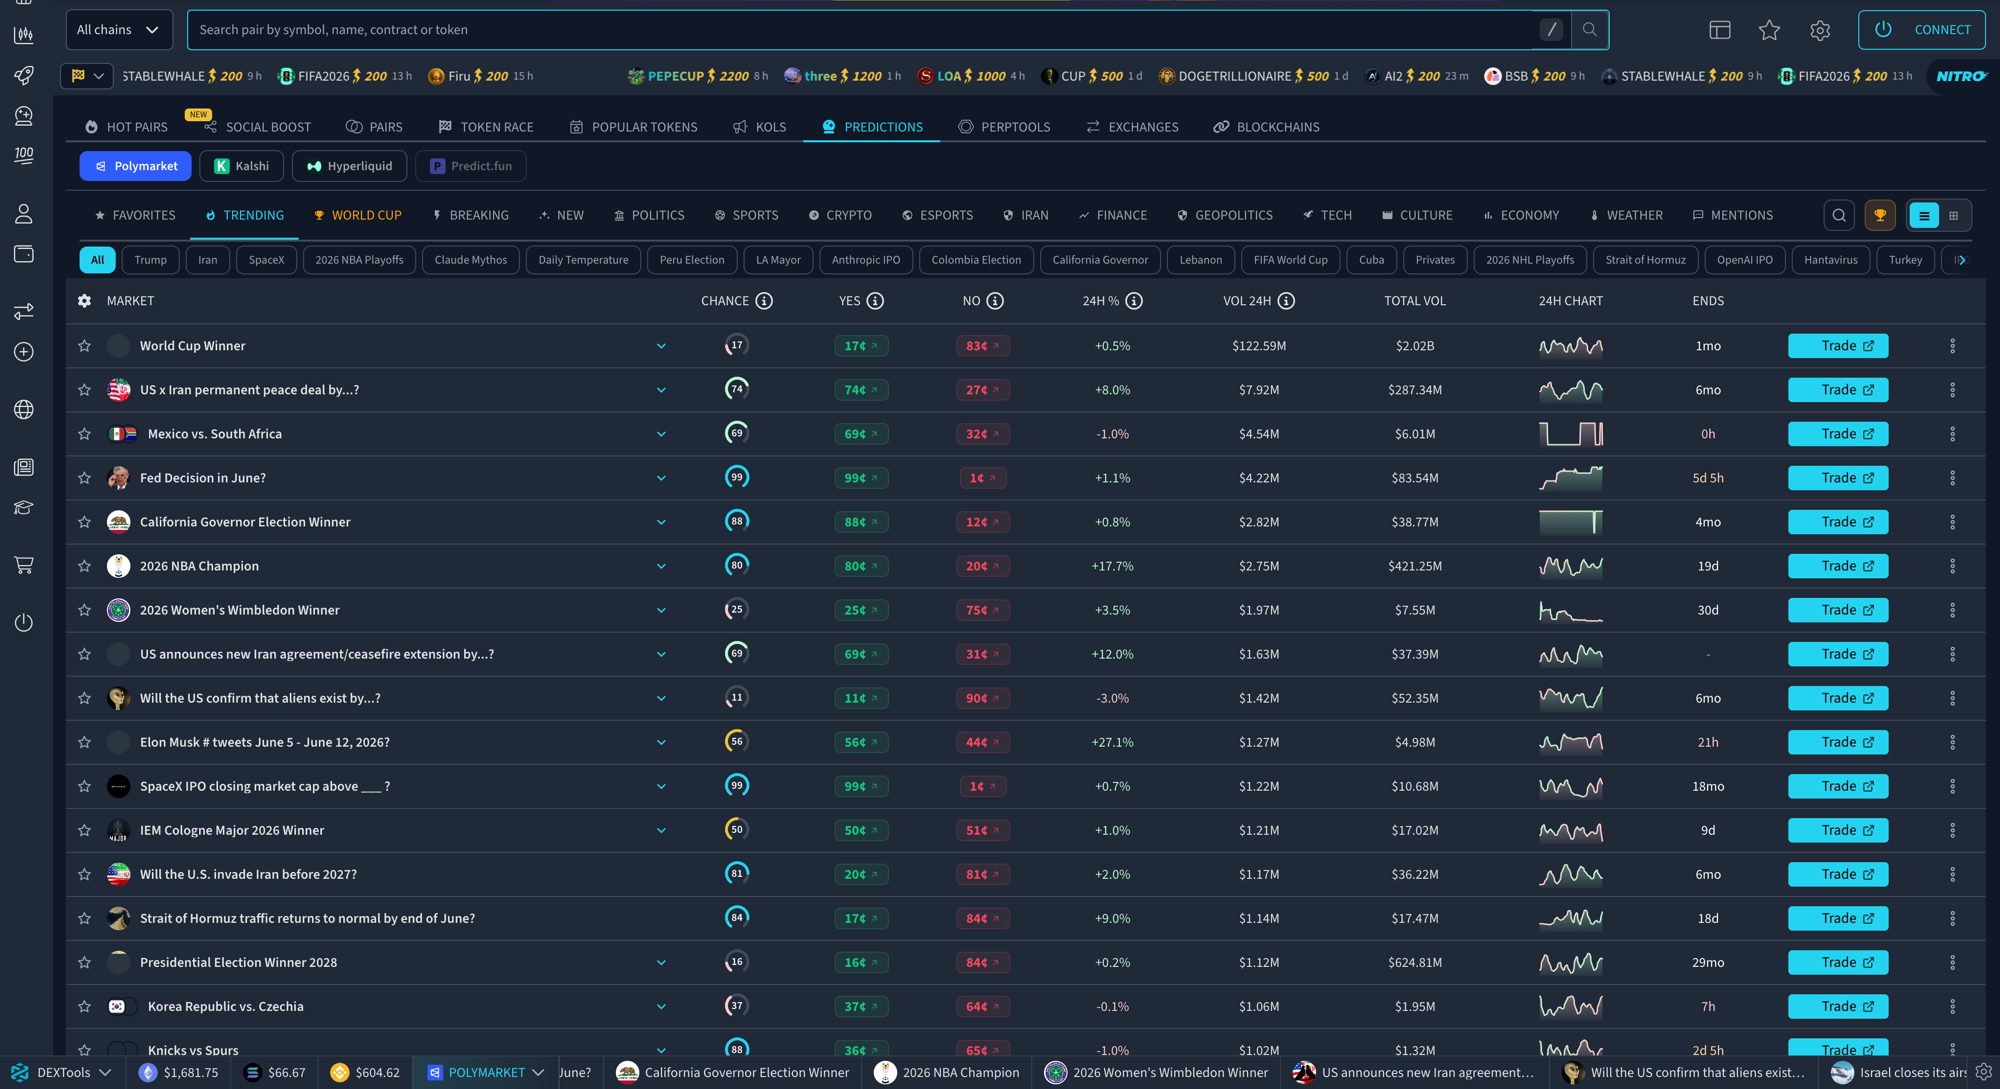
Task: Open the POLYMARKET dropdown in bottom bar
Action: [x=485, y=1072]
